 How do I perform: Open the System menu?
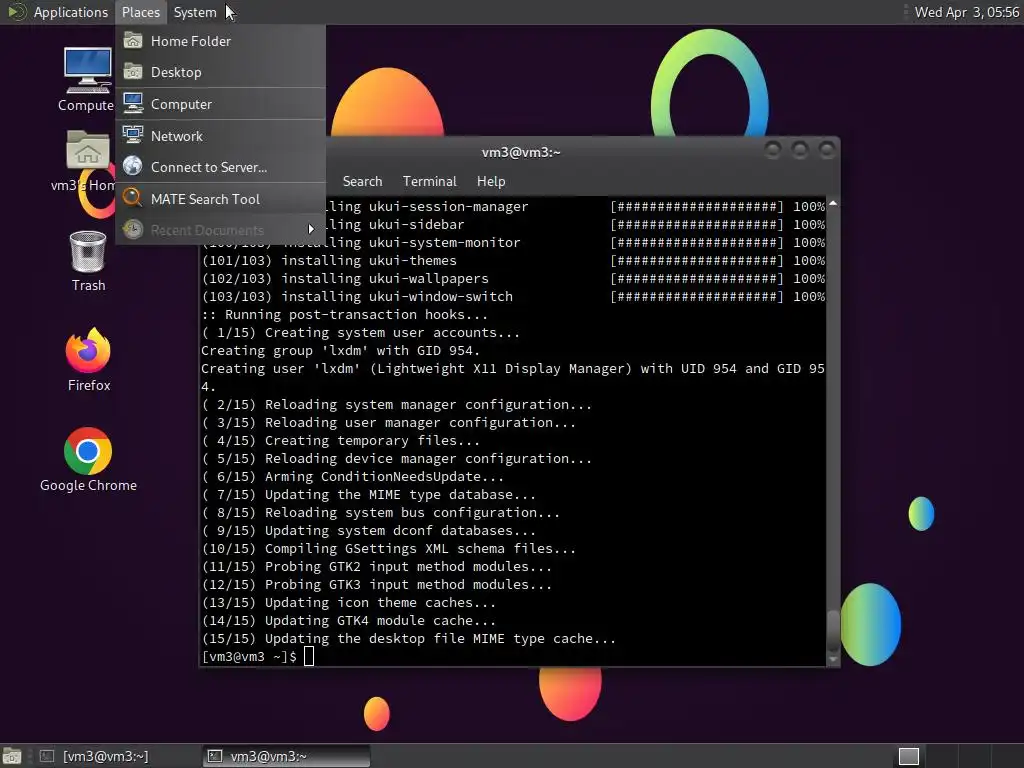click(x=195, y=12)
